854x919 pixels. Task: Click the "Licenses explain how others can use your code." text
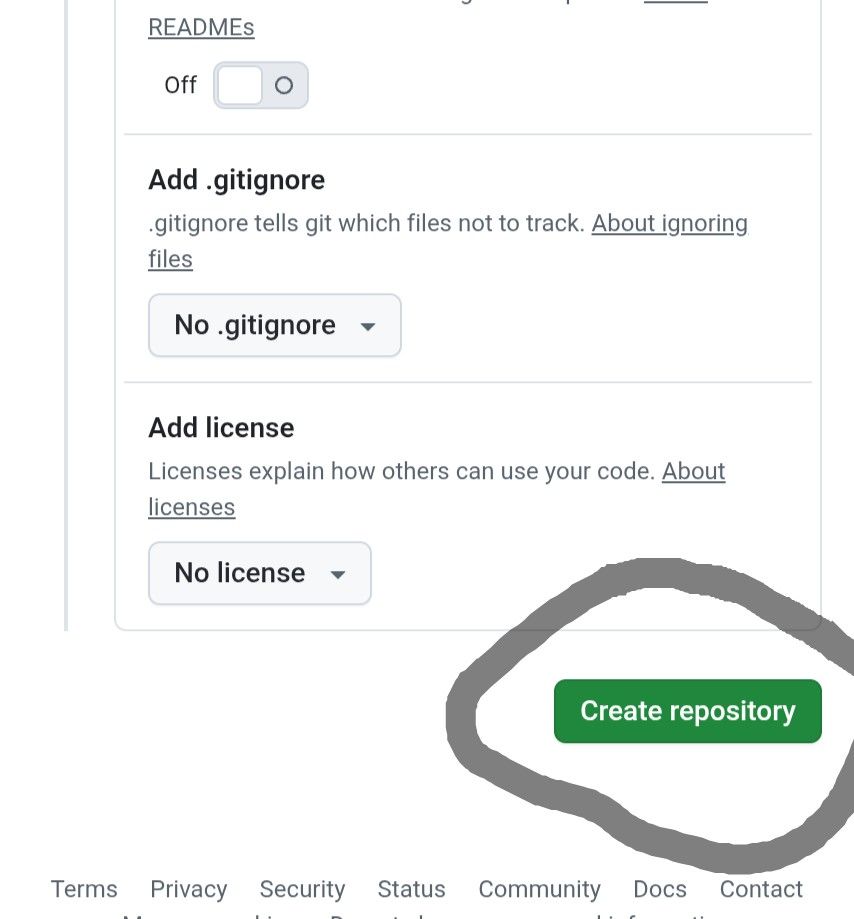coord(402,471)
